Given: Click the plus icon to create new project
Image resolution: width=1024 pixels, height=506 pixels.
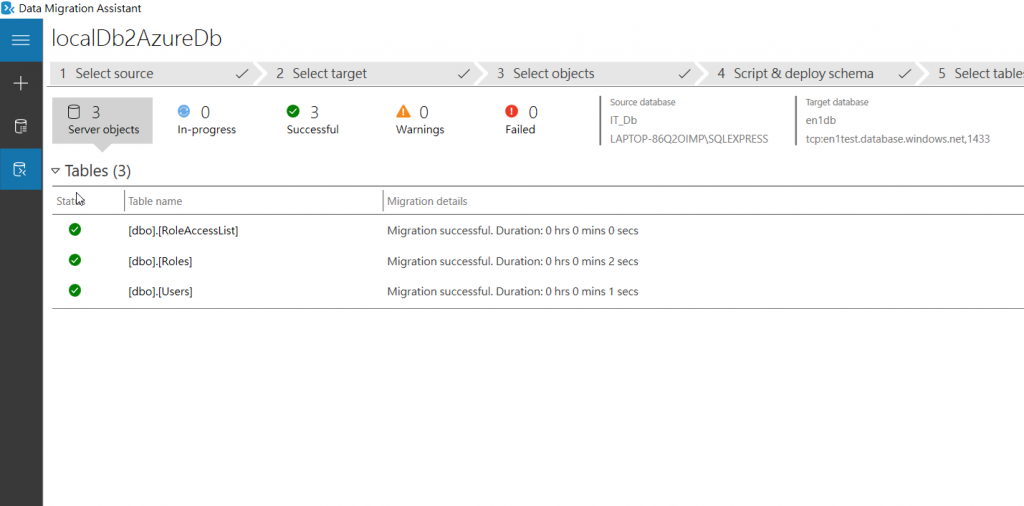Looking at the screenshot, I should [x=21, y=84].
